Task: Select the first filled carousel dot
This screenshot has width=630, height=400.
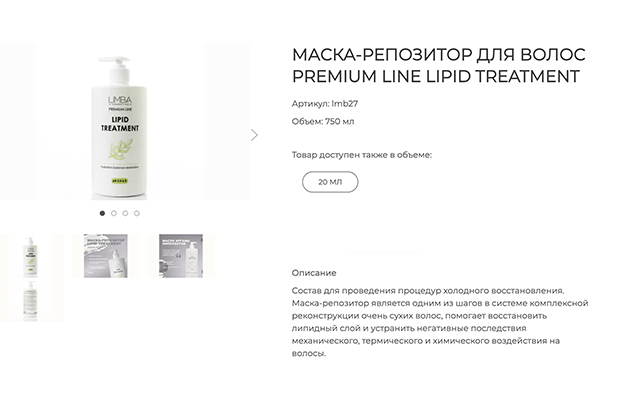Action: click(102, 213)
